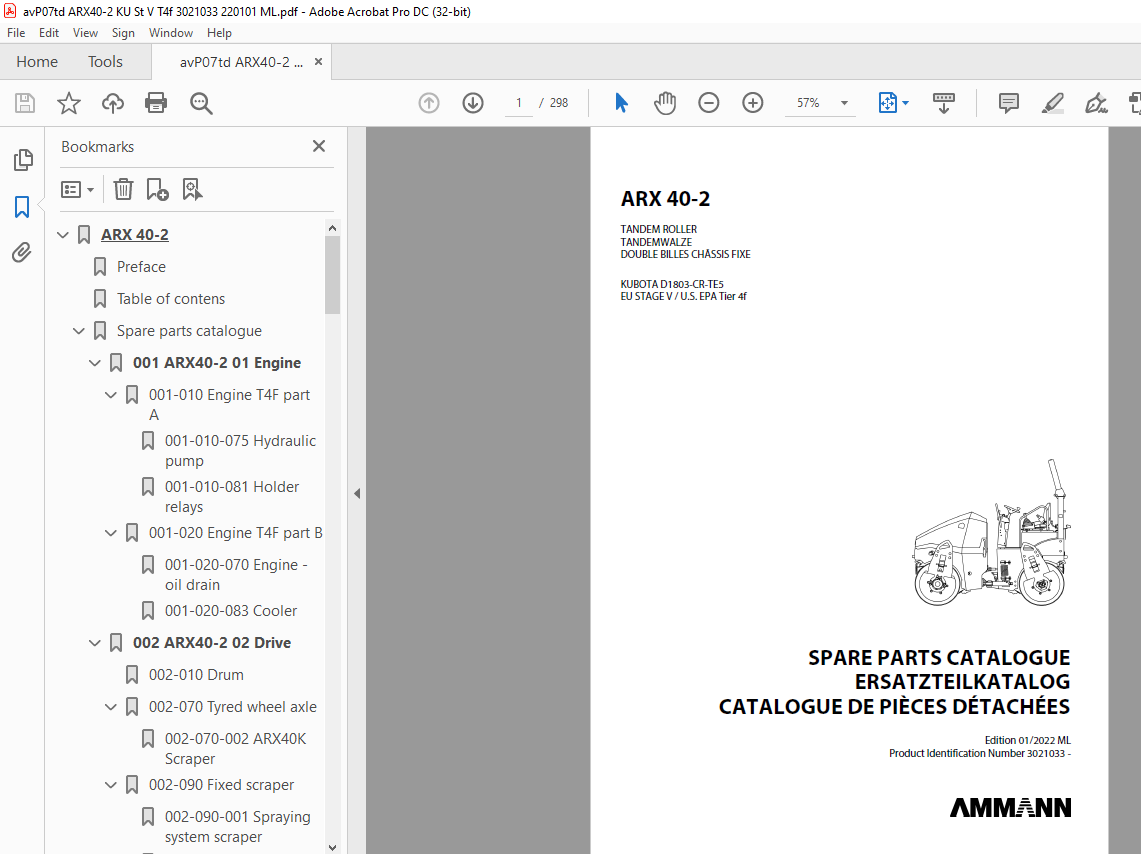
Task: Open the Sign menu
Action: tap(123, 33)
